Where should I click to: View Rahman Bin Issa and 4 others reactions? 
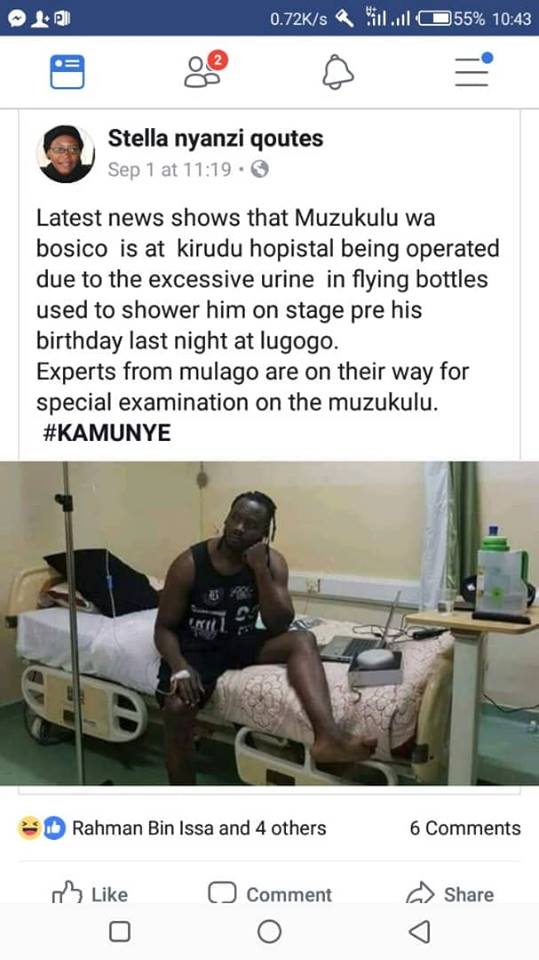[199, 828]
